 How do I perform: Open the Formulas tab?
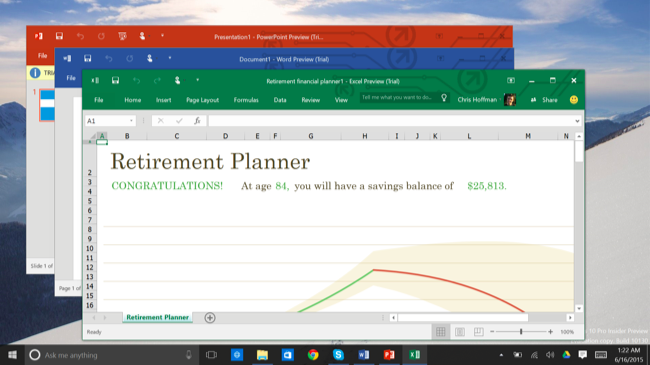(246, 100)
